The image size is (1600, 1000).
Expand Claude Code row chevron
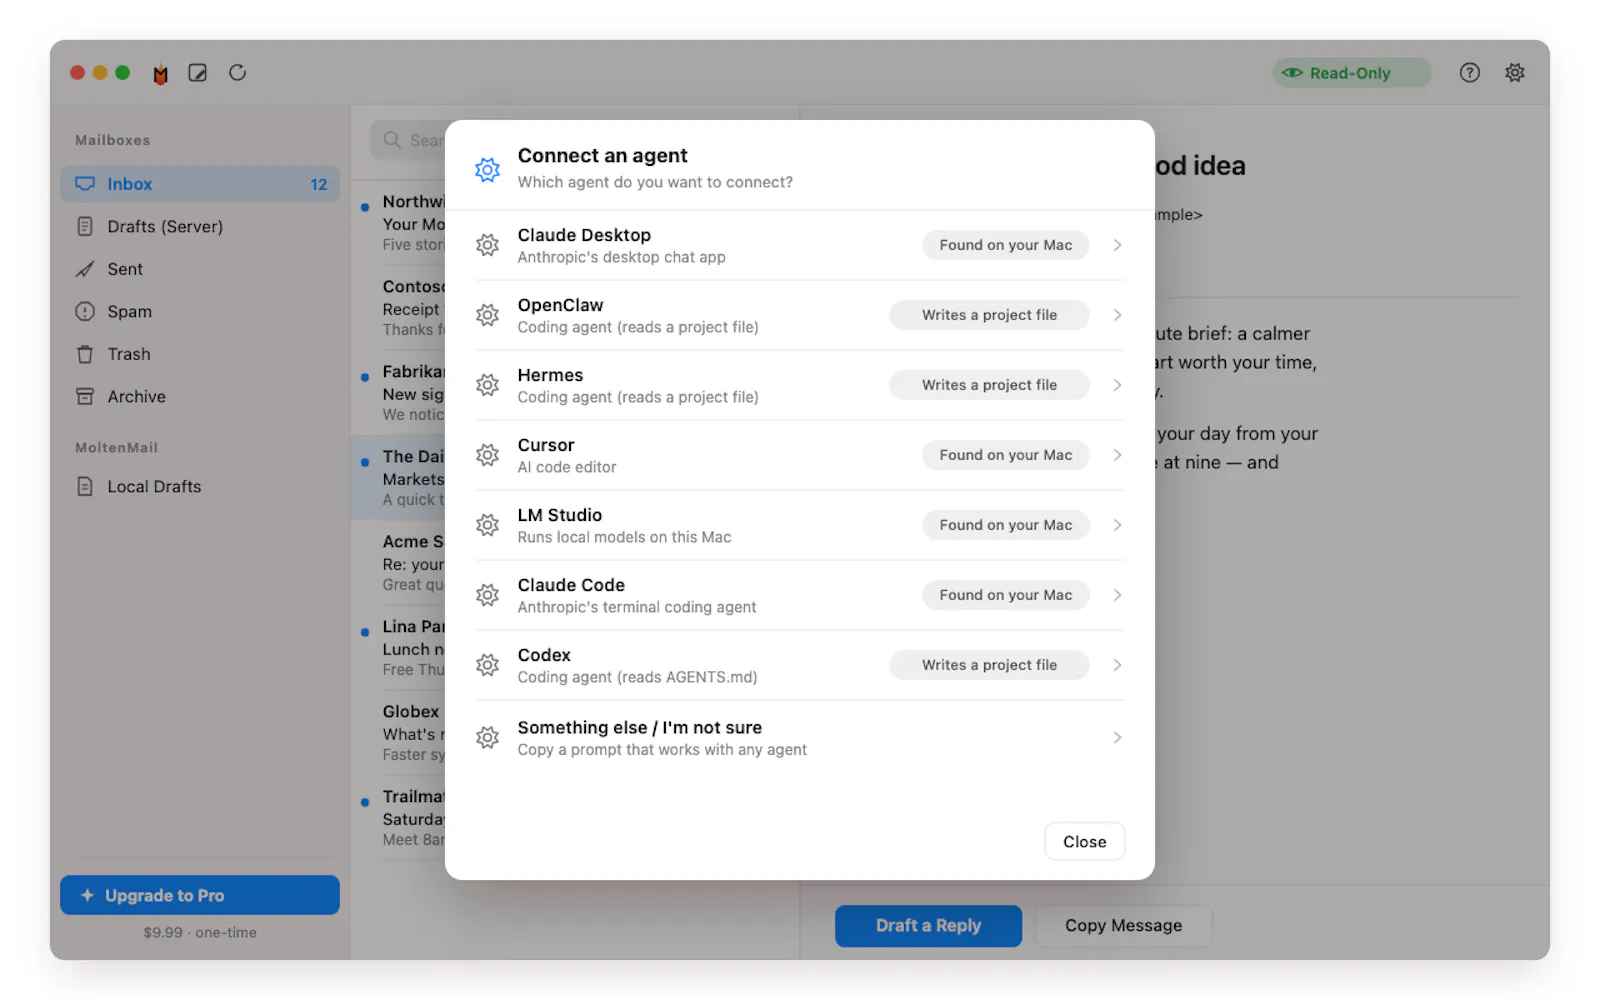1117,595
